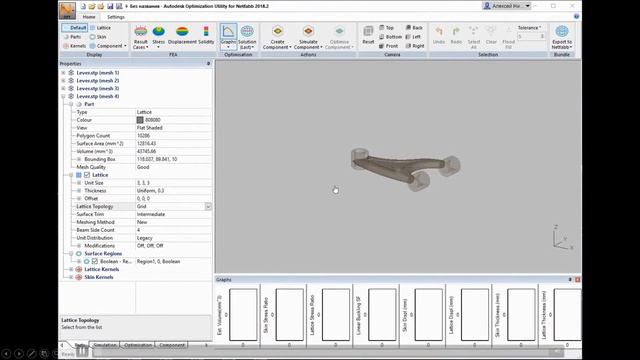640x360 pixels.
Task: Collapse Lever.stp (mesh 4) node
Action: (x=63, y=96)
